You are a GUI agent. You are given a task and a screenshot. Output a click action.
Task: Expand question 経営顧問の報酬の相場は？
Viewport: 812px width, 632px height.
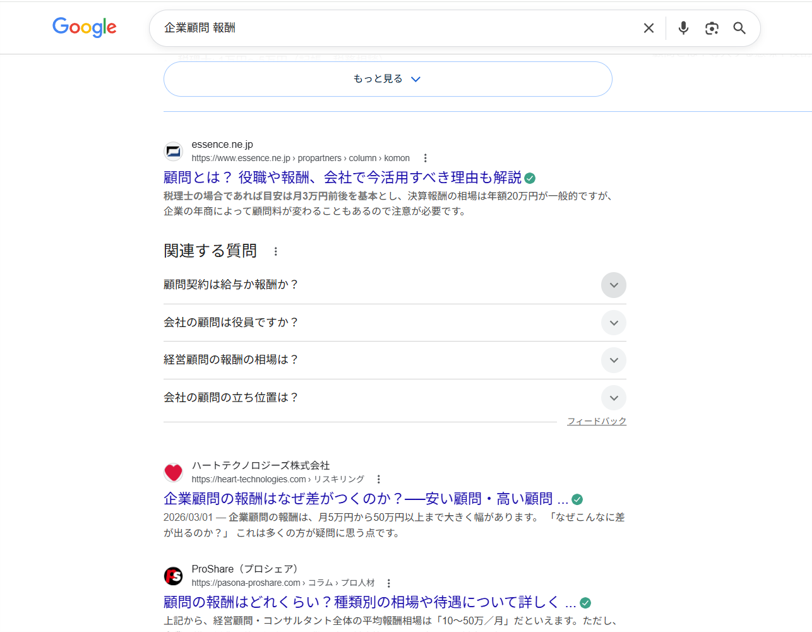613,360
